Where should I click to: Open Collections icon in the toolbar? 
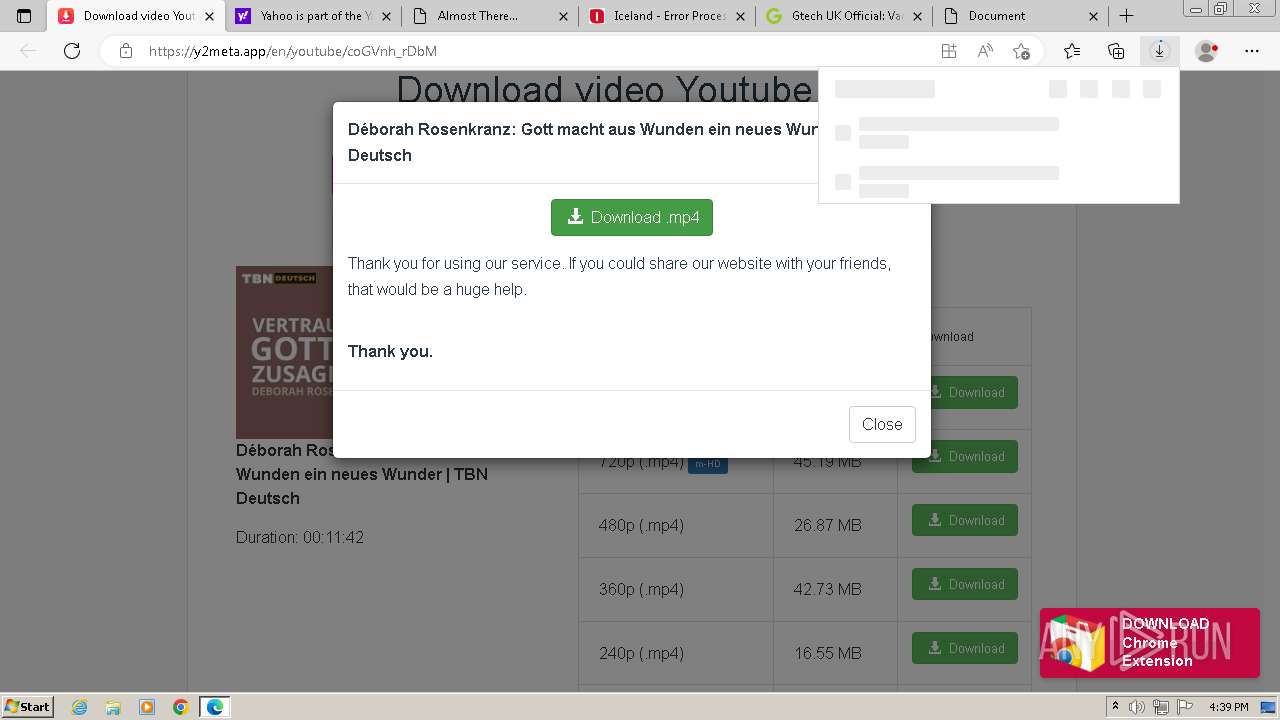[1116, 51]
